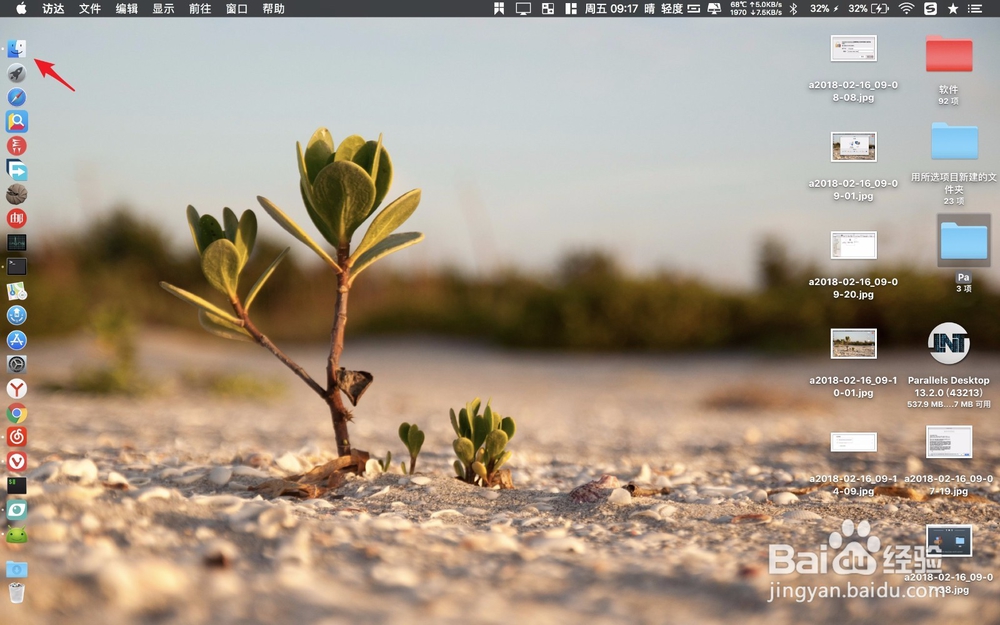Screen dimensions: 1000x625
Task: Open the Trash in the Dock
Action: point(17,593)
